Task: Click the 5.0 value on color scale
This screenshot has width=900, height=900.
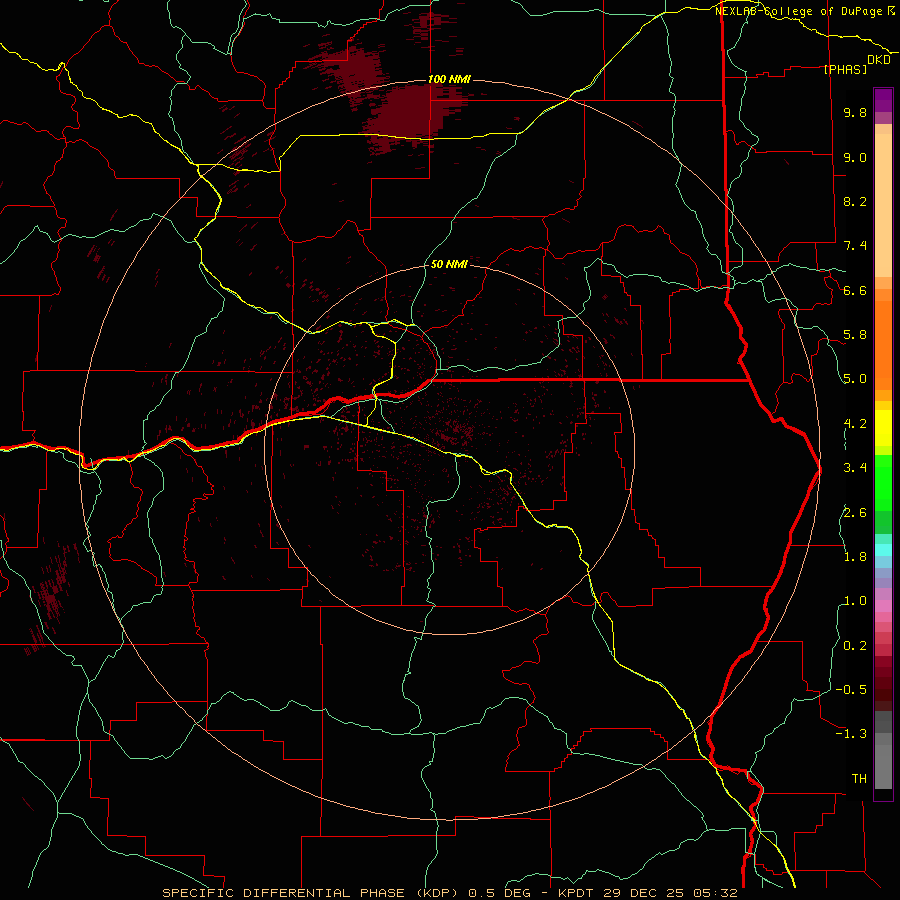Action: coord(855,379)
